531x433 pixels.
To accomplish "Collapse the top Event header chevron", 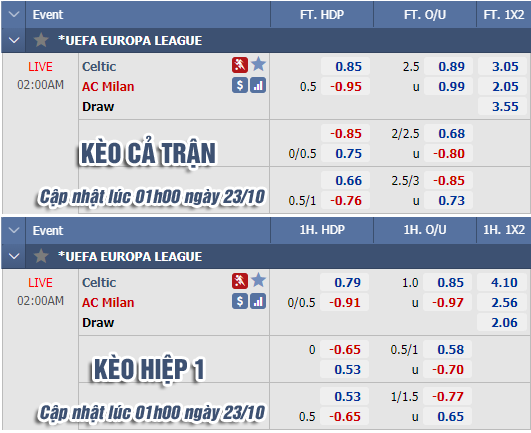I will point(14,14).
